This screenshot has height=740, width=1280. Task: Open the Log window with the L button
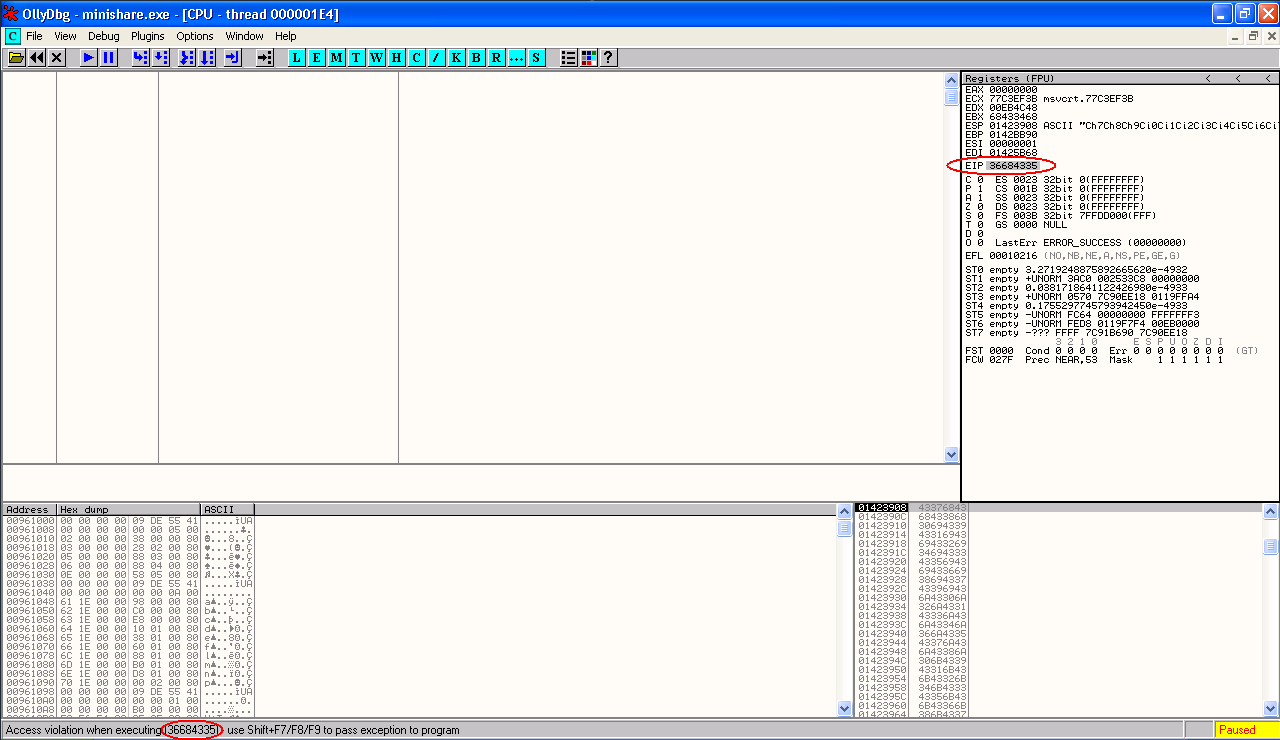[x=297, y=58]
